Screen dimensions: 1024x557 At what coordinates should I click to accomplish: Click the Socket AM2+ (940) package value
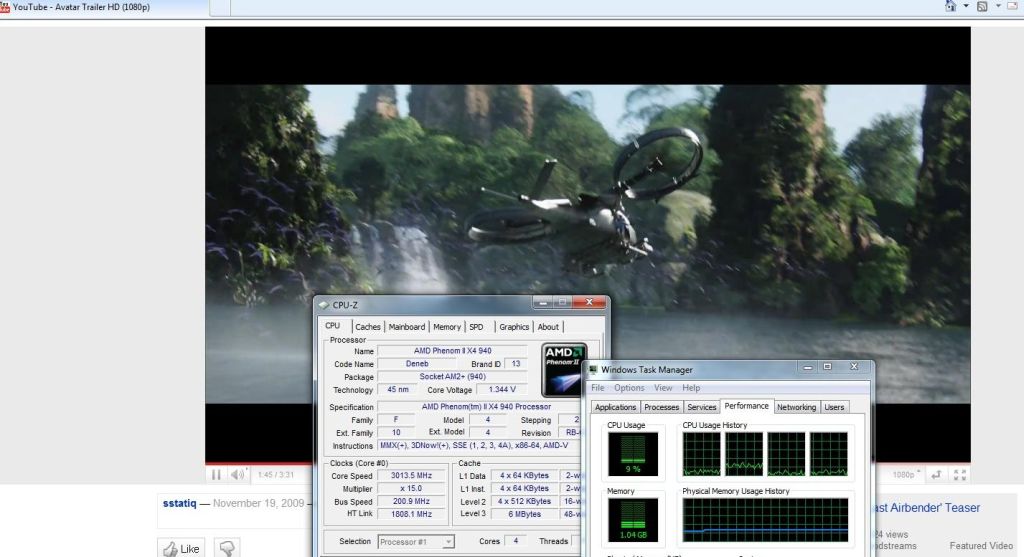tap(453, 377)
